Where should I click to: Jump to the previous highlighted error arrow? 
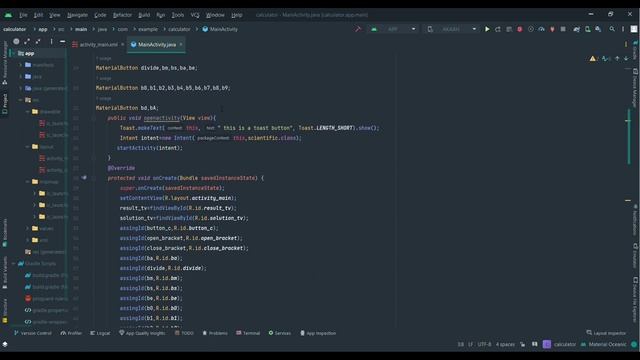click(x=617, y=59)
